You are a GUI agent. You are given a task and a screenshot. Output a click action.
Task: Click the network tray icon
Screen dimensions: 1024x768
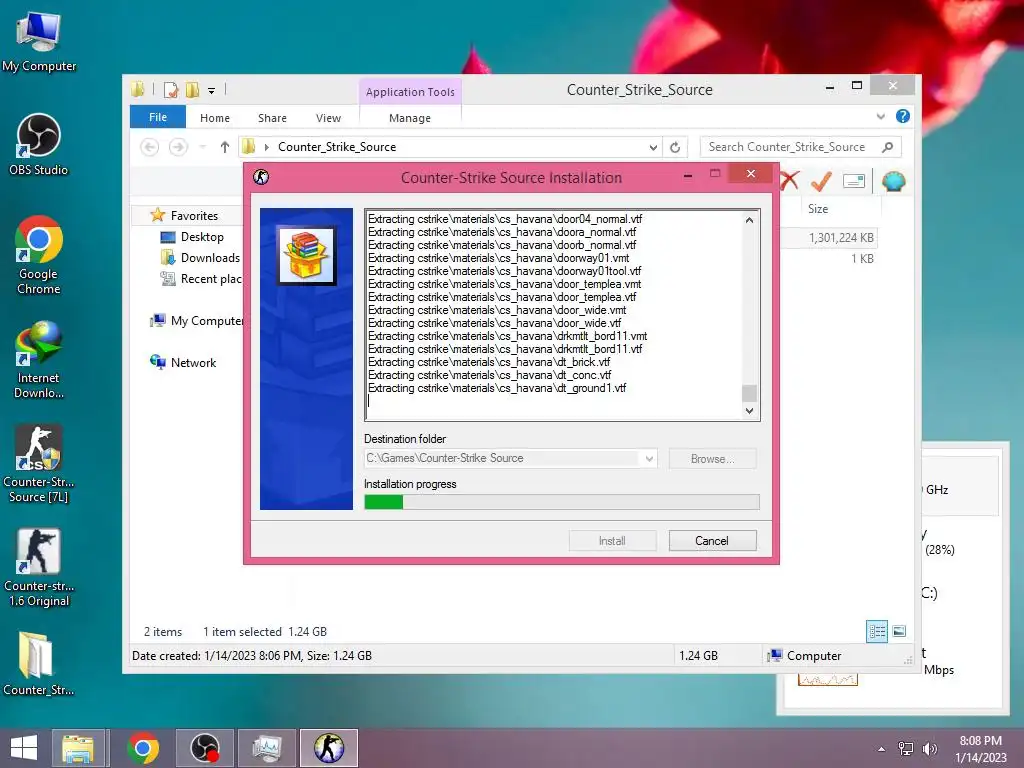pyautogui.click(x=906, y=749)
